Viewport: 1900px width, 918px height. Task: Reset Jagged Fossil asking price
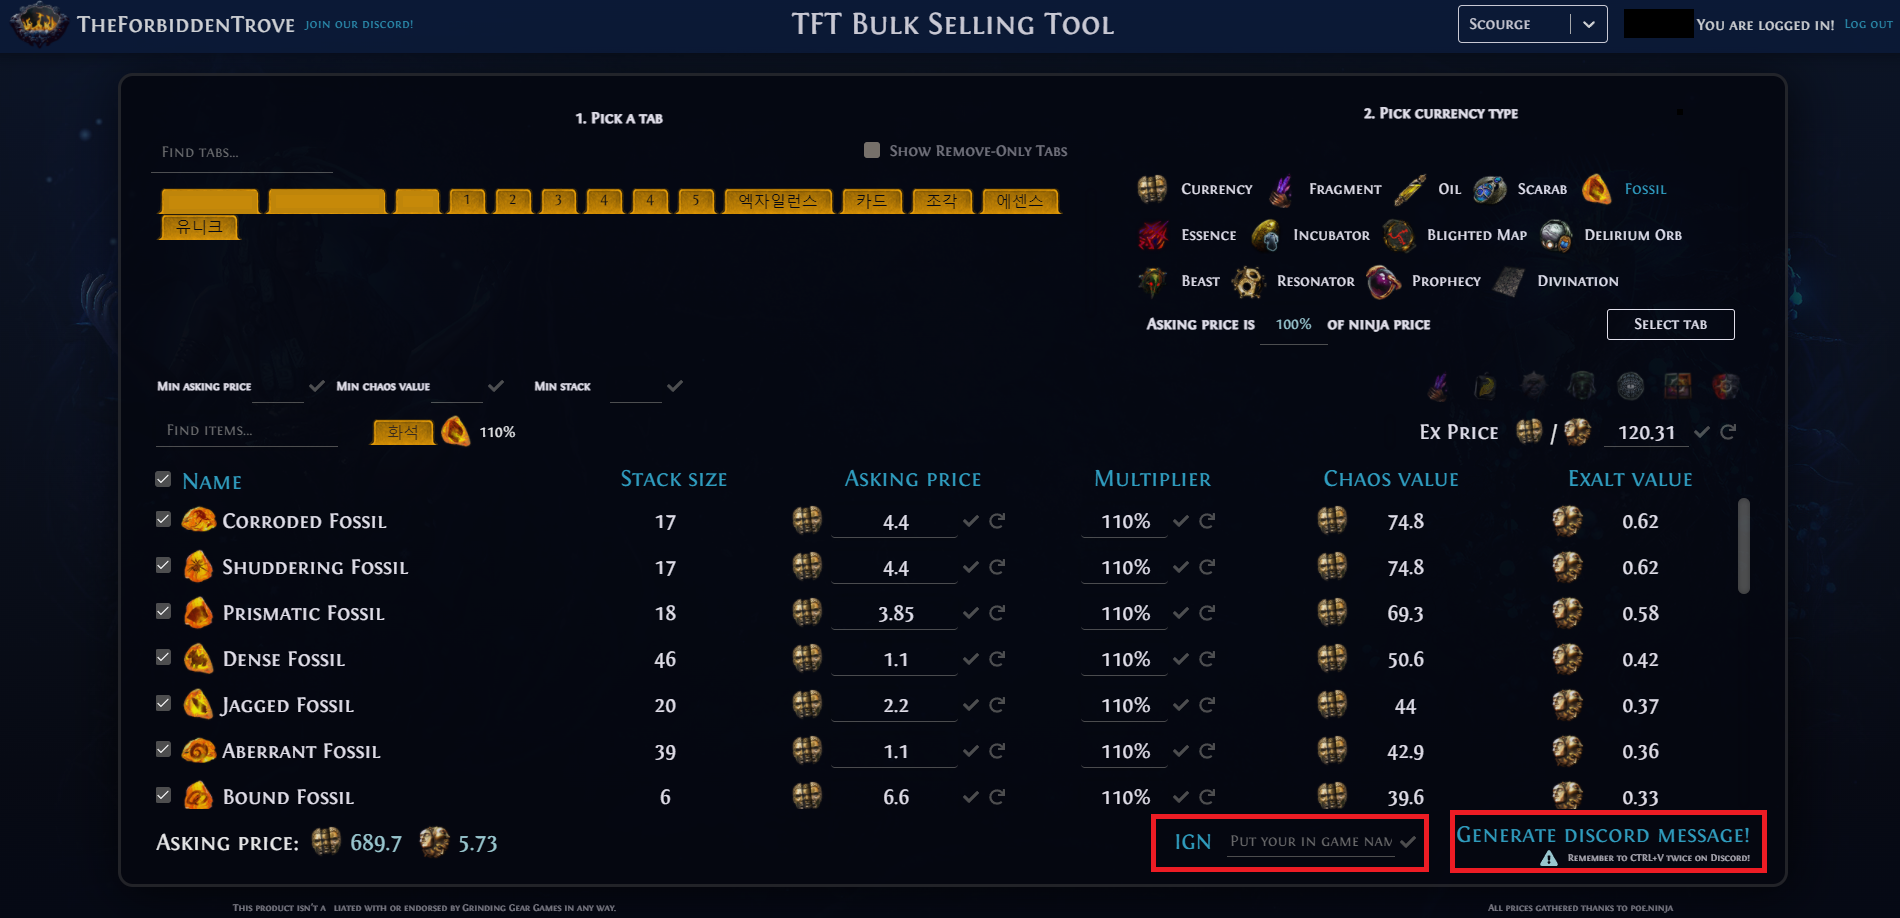click(997, 705)
